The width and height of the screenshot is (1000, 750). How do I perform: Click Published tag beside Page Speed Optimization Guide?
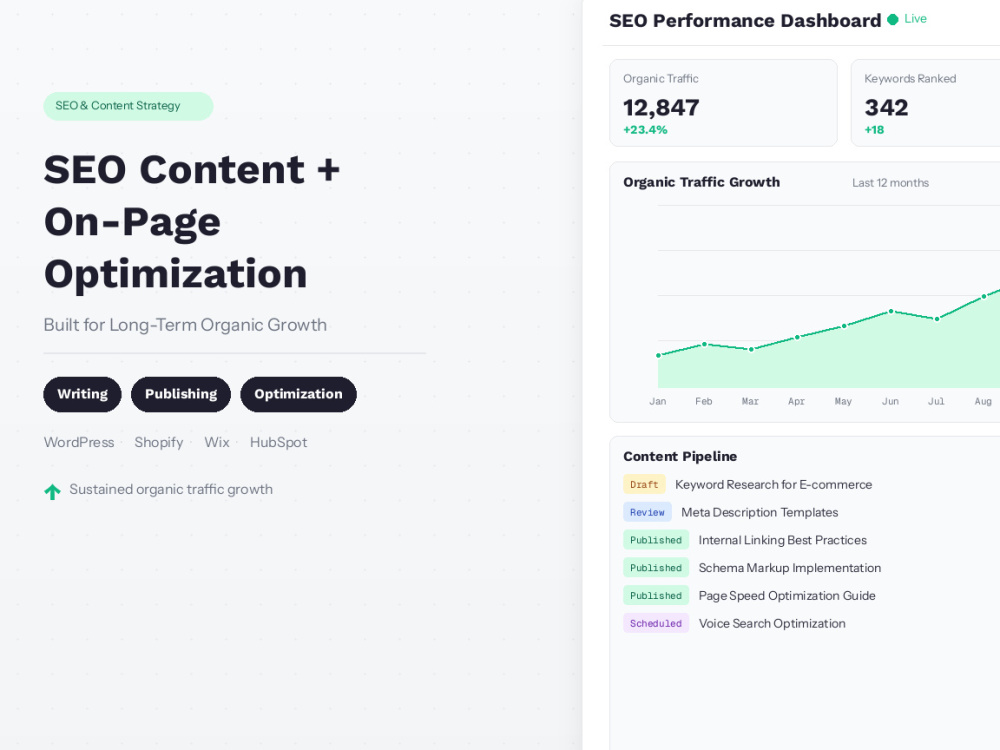click(656, 596)
